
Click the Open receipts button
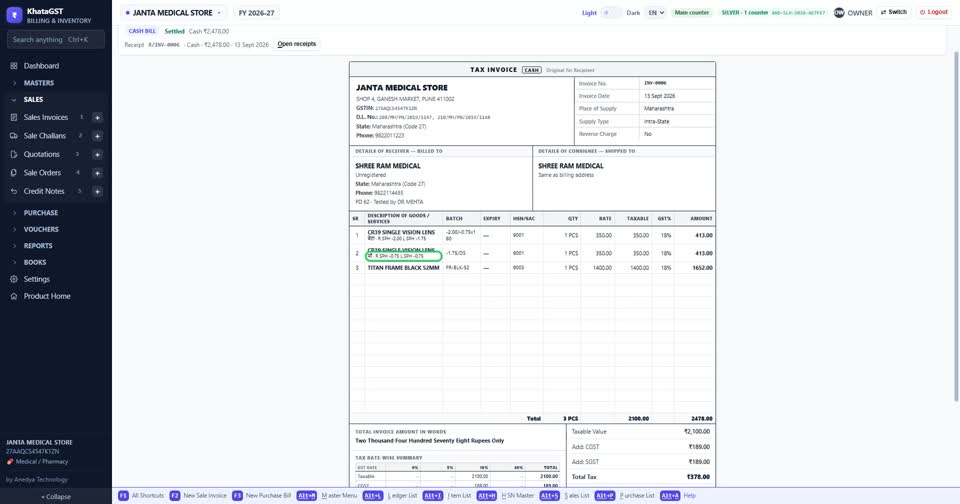tap(296, 44)
